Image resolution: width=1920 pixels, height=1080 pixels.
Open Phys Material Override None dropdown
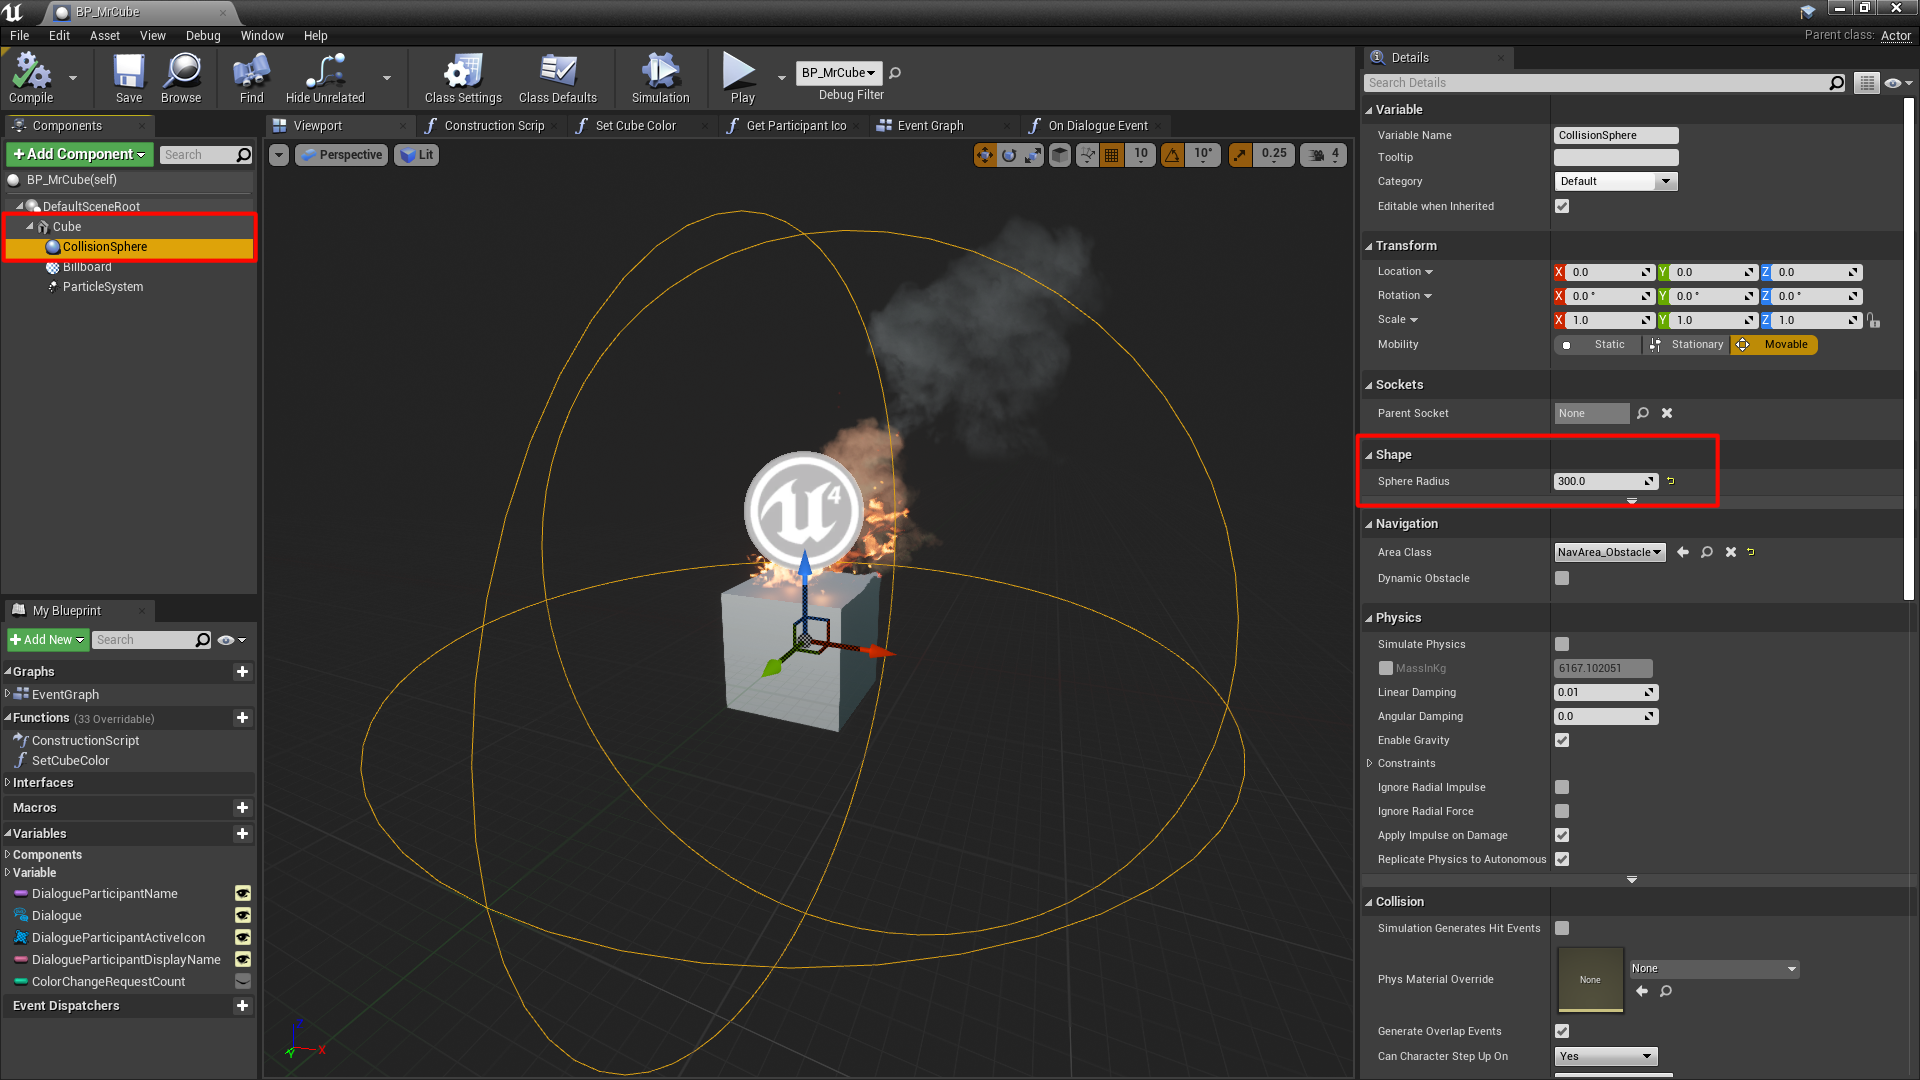[1714, 969]
